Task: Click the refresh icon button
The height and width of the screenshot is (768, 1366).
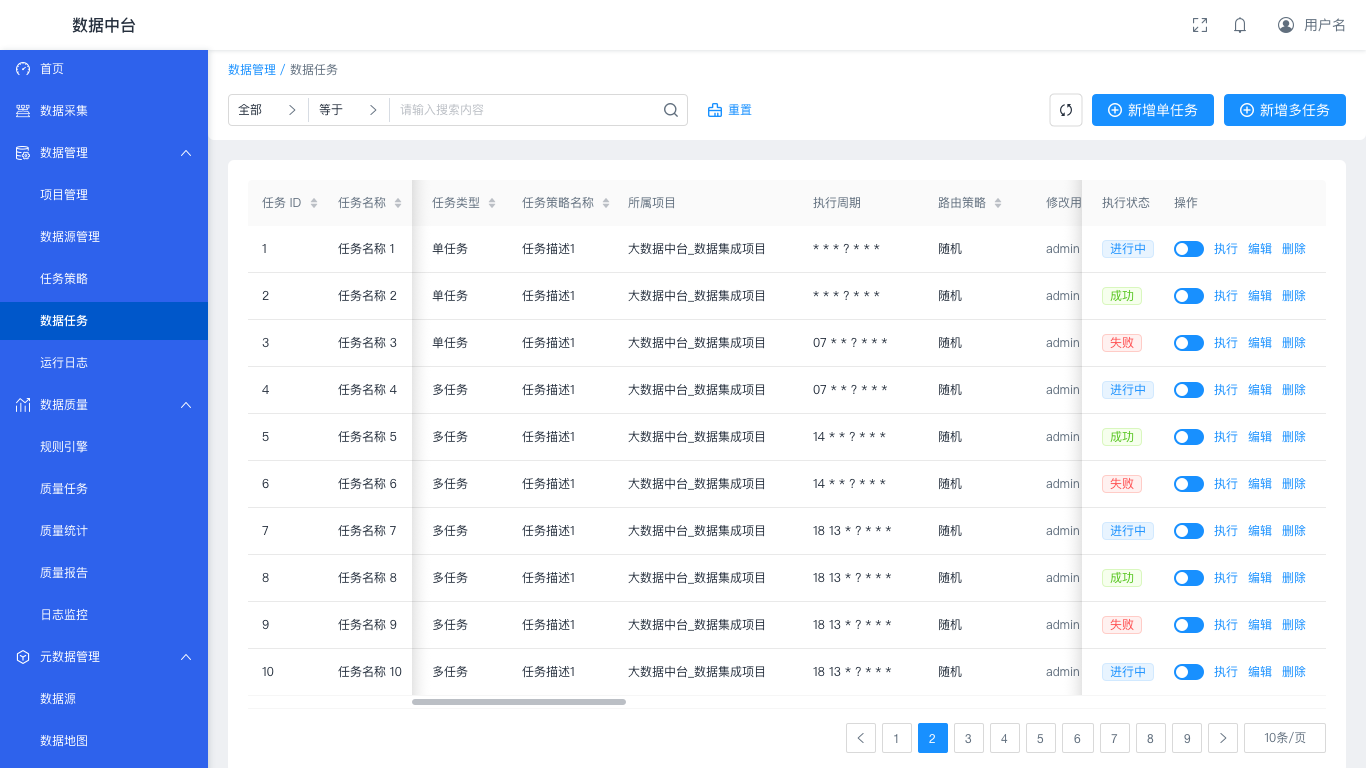Action: click(x=1066, y=110)
